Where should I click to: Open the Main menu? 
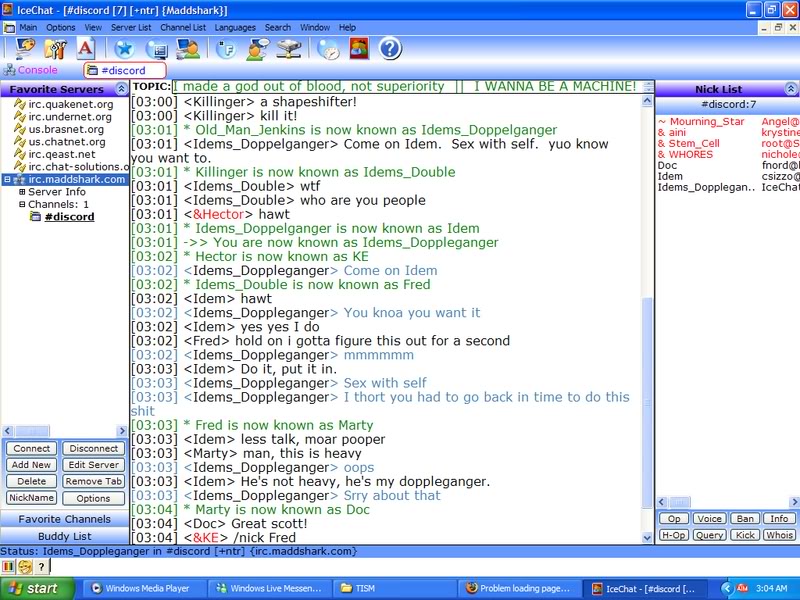[28, 28]
